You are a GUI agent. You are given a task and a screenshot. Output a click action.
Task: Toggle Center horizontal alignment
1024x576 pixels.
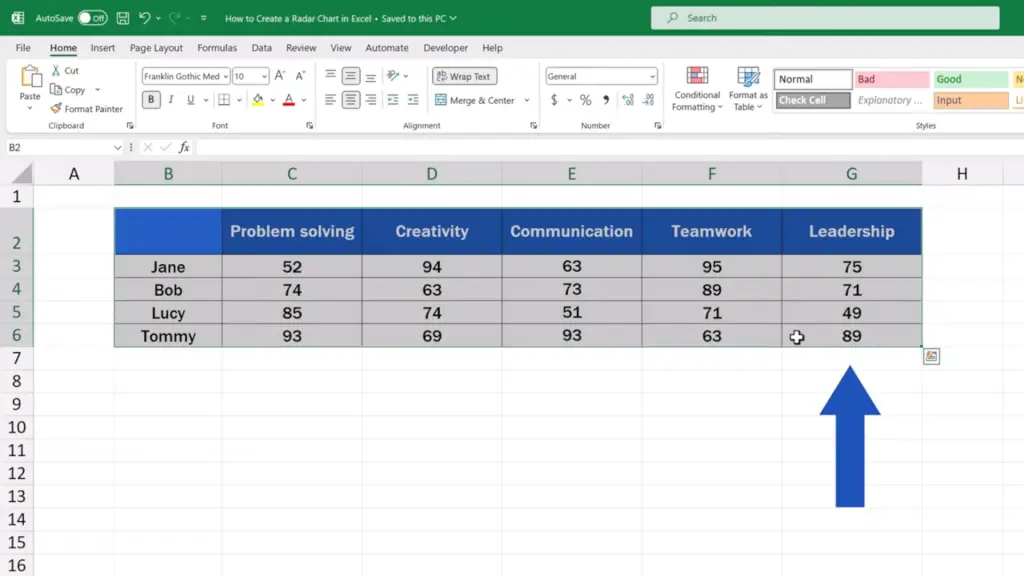(351, 100)
